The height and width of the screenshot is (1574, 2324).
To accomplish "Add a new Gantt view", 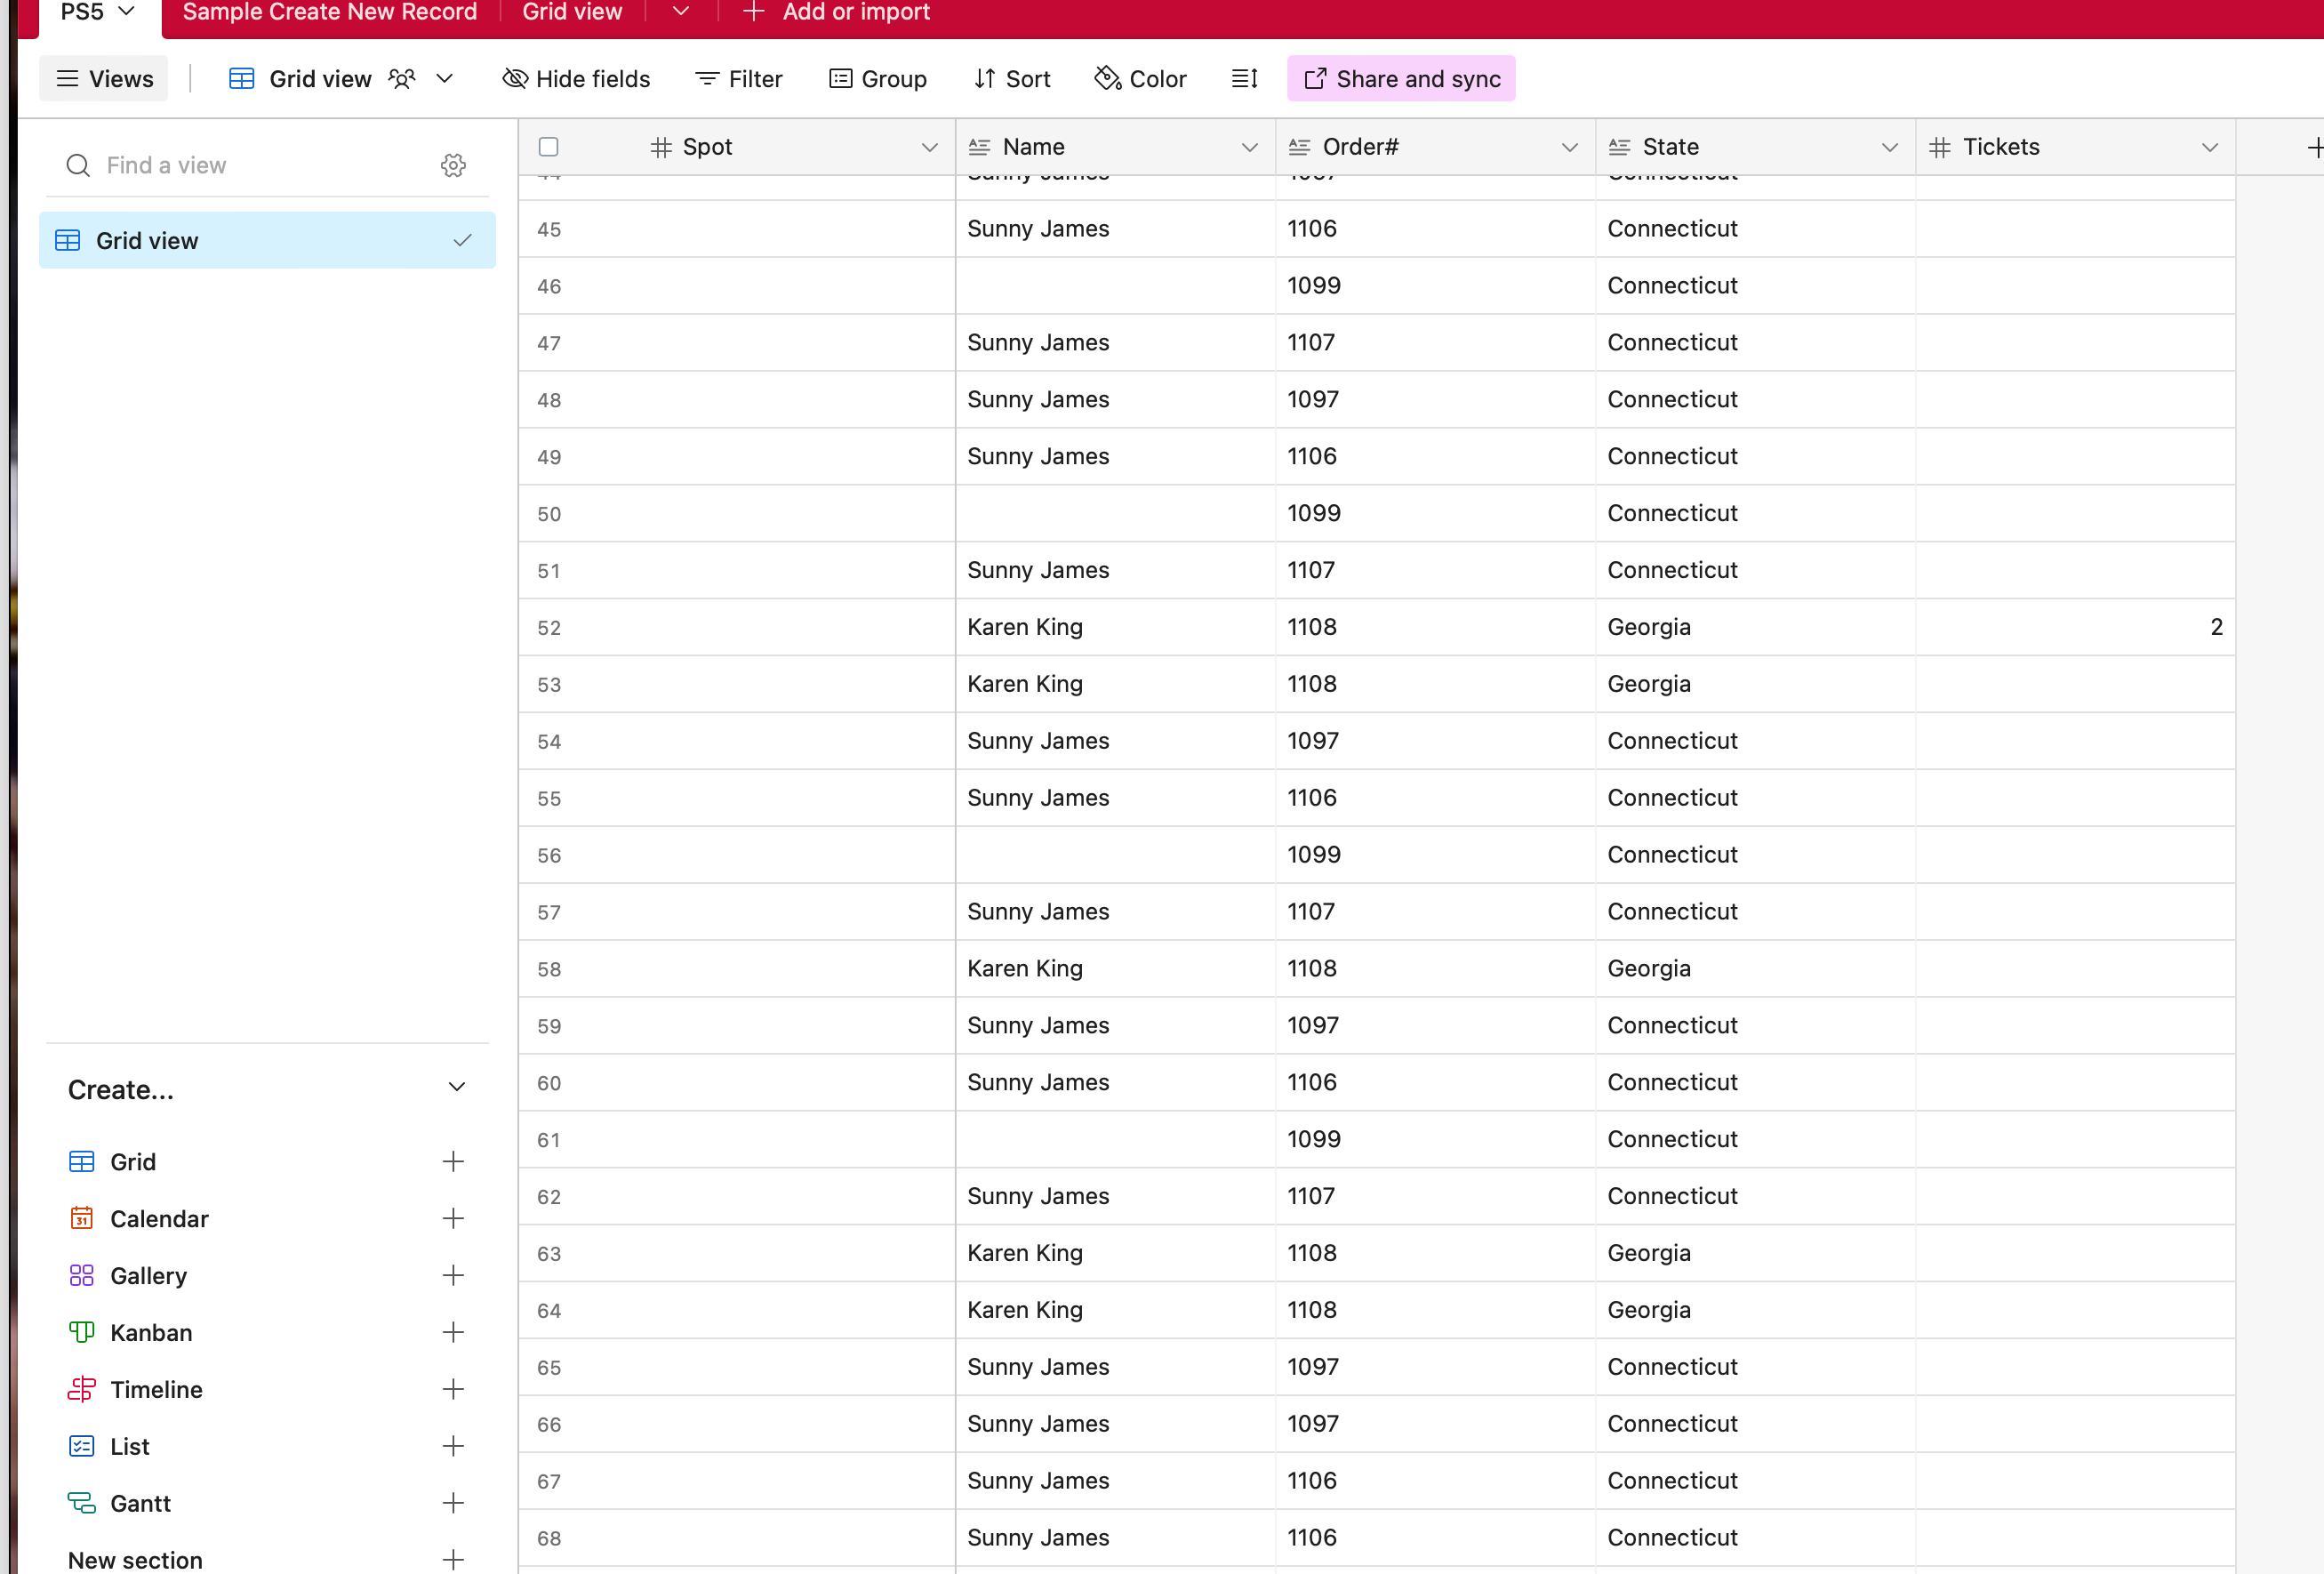I will tap(453, 1504).
